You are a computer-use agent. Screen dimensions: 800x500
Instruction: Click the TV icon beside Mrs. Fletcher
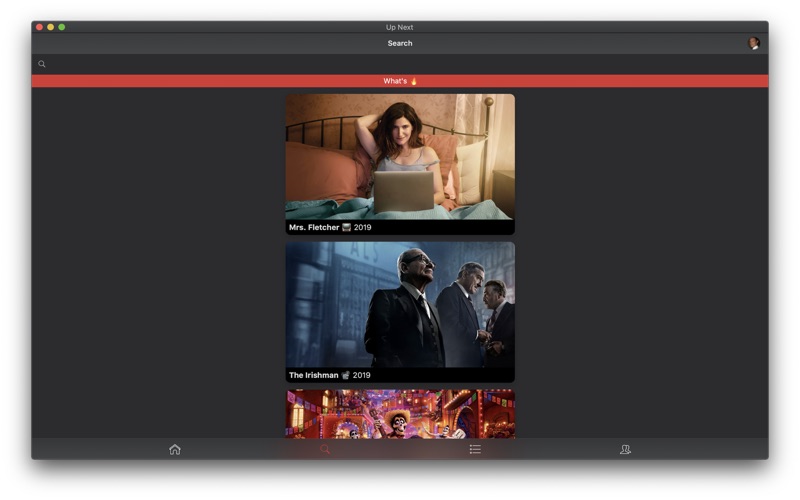346,228
